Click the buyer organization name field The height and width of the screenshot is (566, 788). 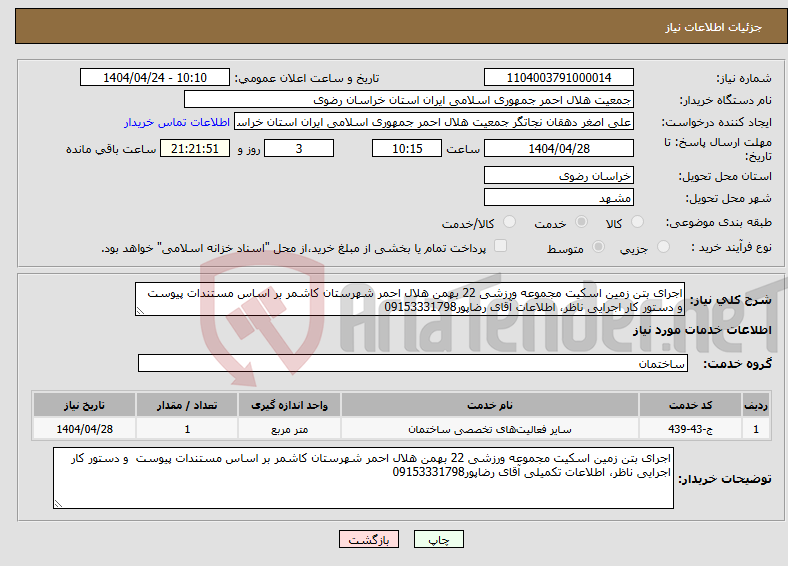pos(409,100)
